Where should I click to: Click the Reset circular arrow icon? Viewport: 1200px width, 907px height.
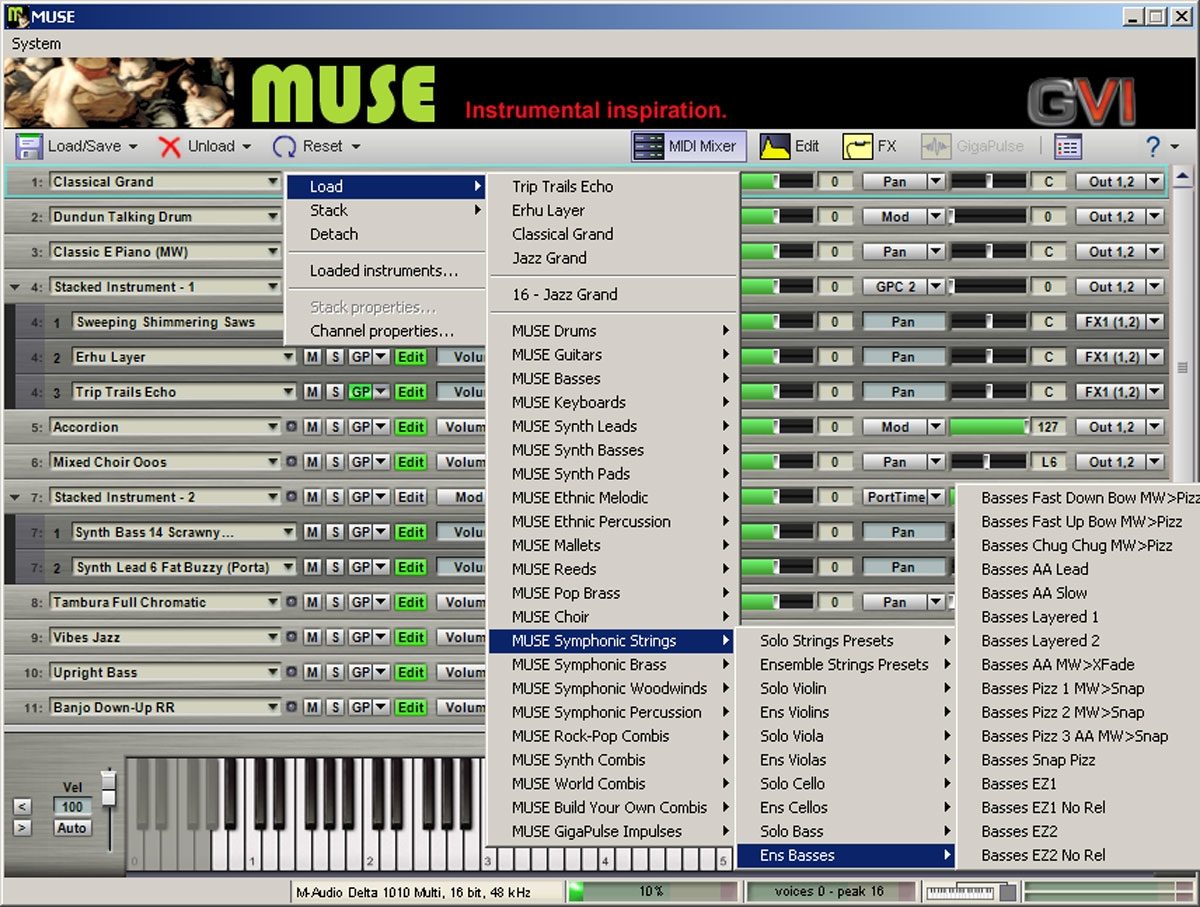(284, 146)
